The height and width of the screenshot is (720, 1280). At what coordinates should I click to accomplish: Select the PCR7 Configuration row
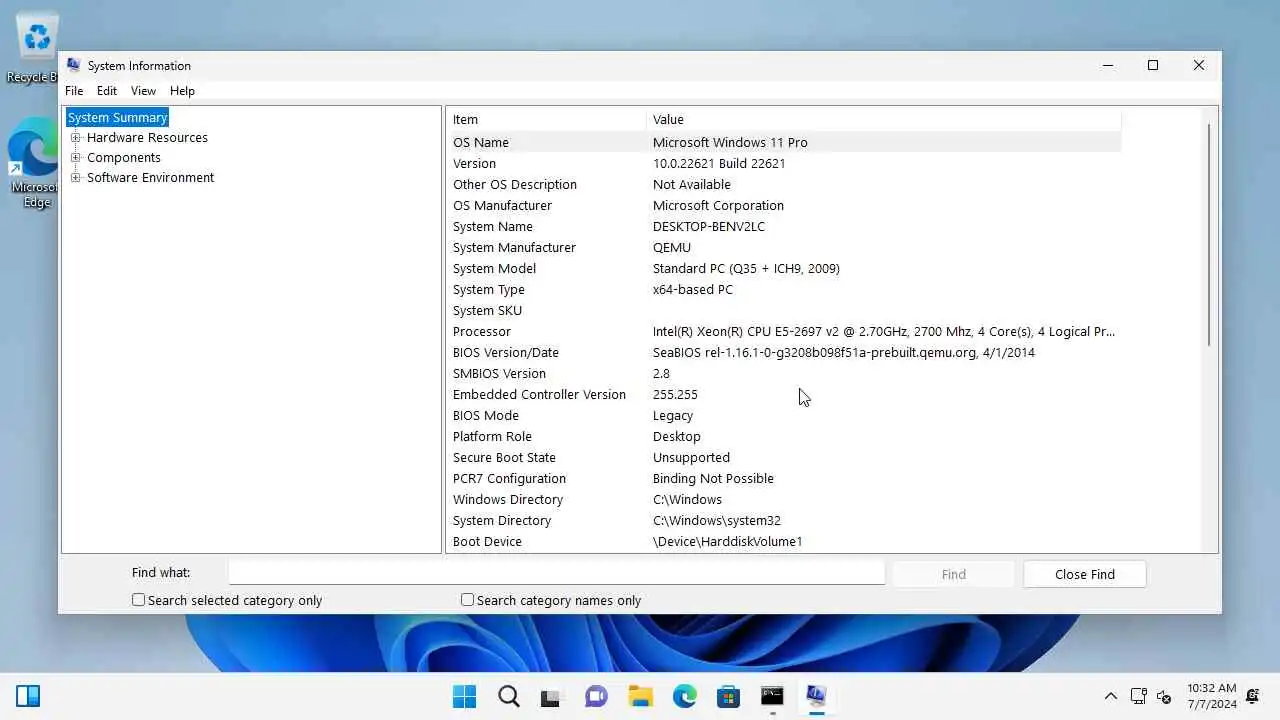(x=784, y=478)
